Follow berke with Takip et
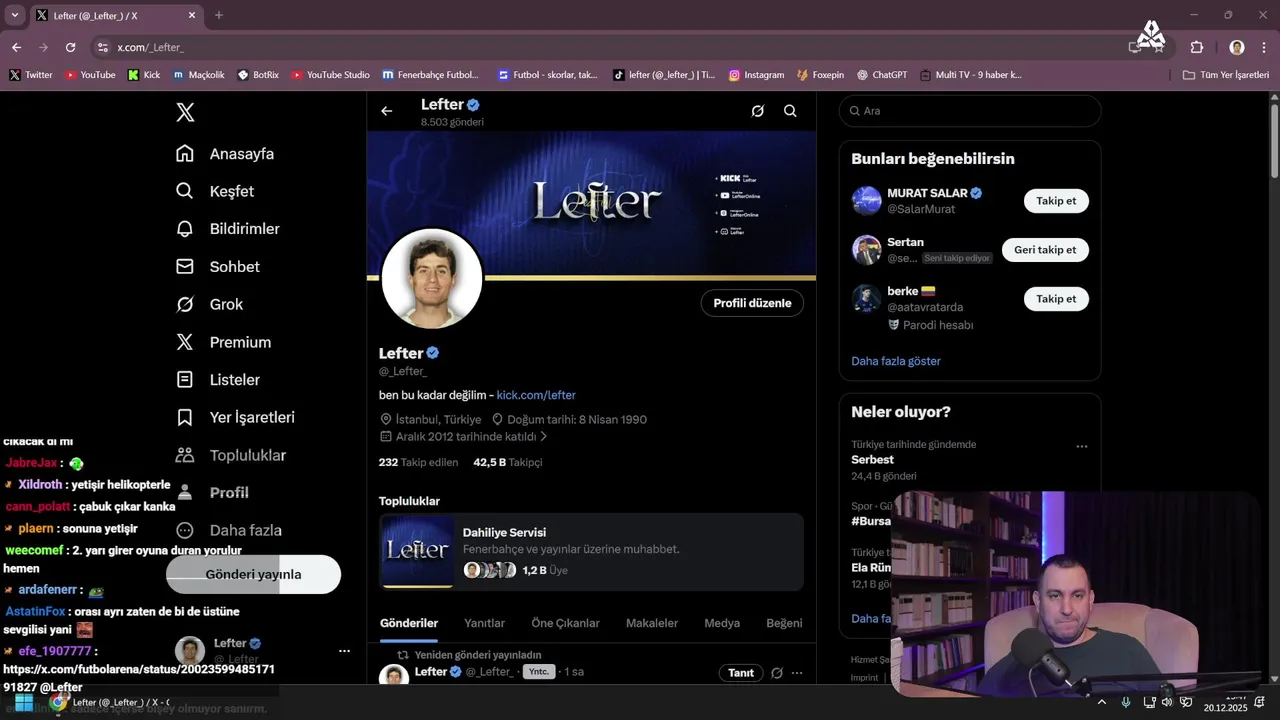The image size is (1280, 720). [x=1056, y=299]
